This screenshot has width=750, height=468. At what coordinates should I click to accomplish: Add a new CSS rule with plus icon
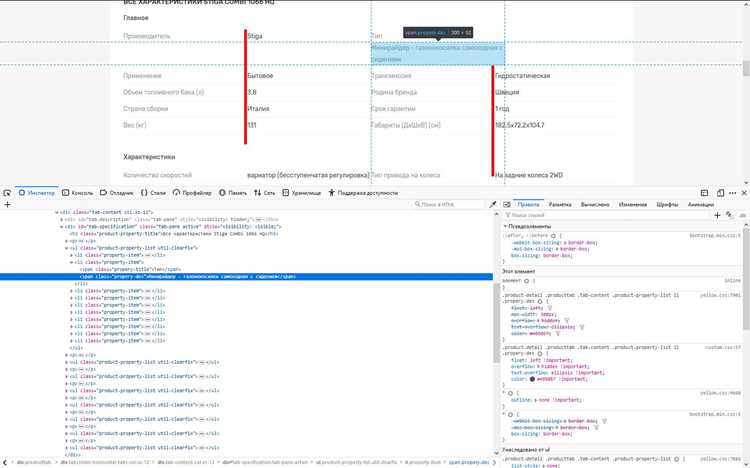717,215
